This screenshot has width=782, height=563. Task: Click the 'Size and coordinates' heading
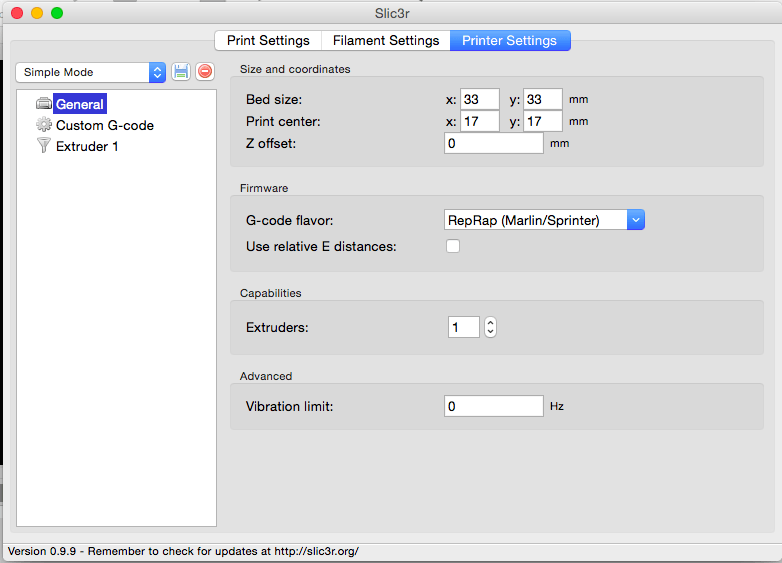(x=295, y=69)
